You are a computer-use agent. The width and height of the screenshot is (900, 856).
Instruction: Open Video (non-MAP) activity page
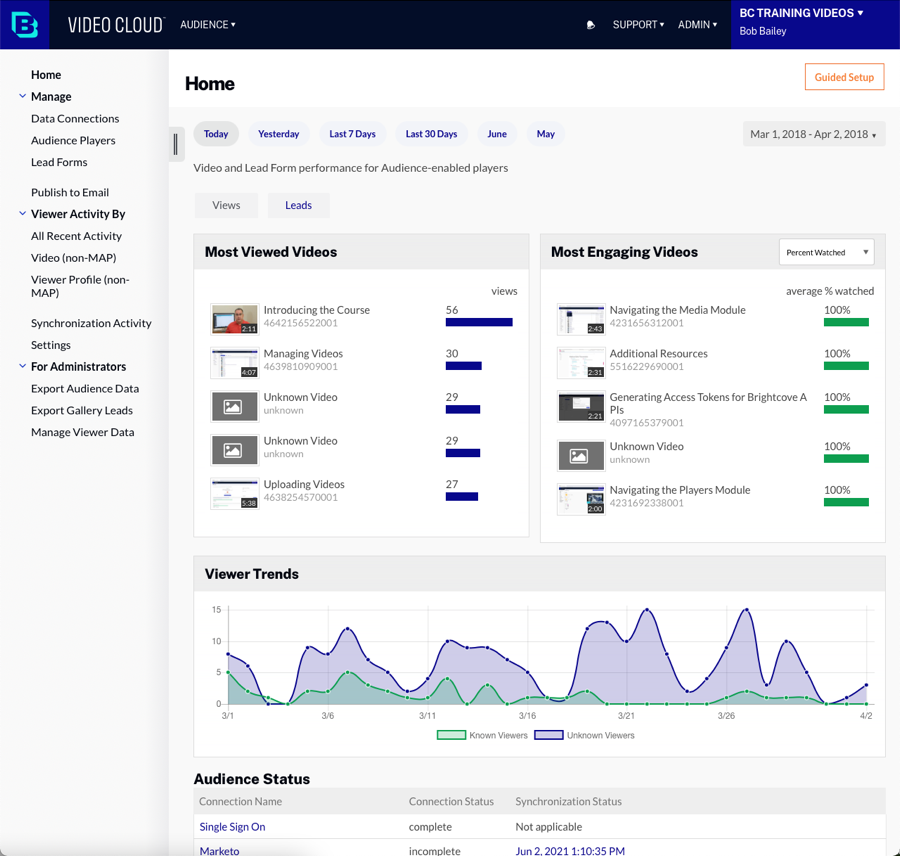point(73,258)
